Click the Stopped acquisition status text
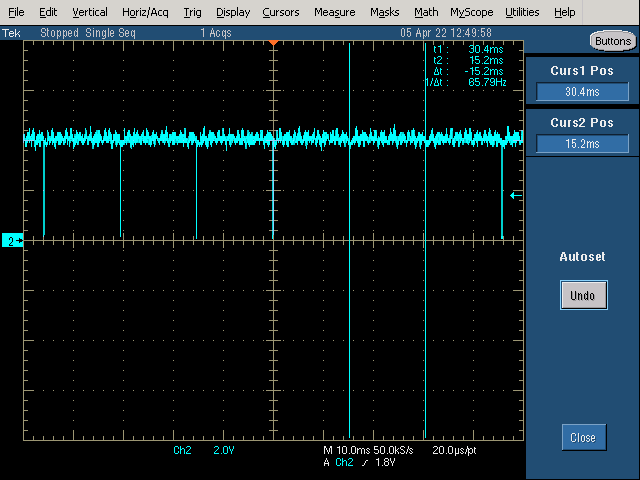The height and width of the screenshot is (480, 640). pyautogui.click(x=59, y=33)
